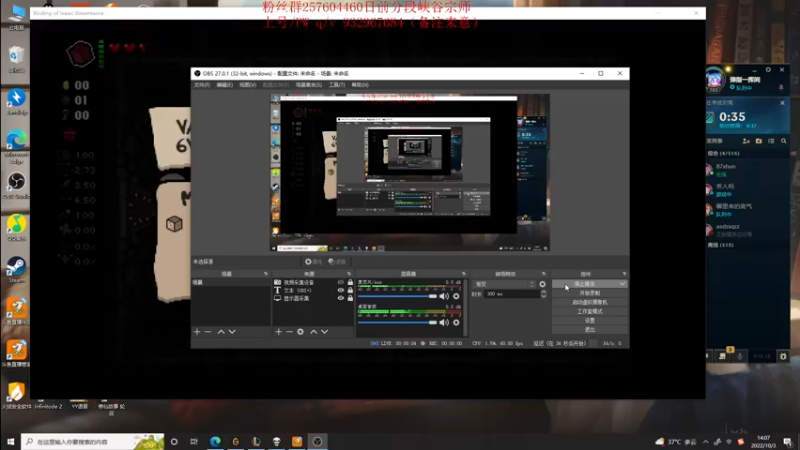Image resolution: width=800 pixels, height=450 pixels.
Task: Move scene down in the Scenes list
Action: point(232,332)
